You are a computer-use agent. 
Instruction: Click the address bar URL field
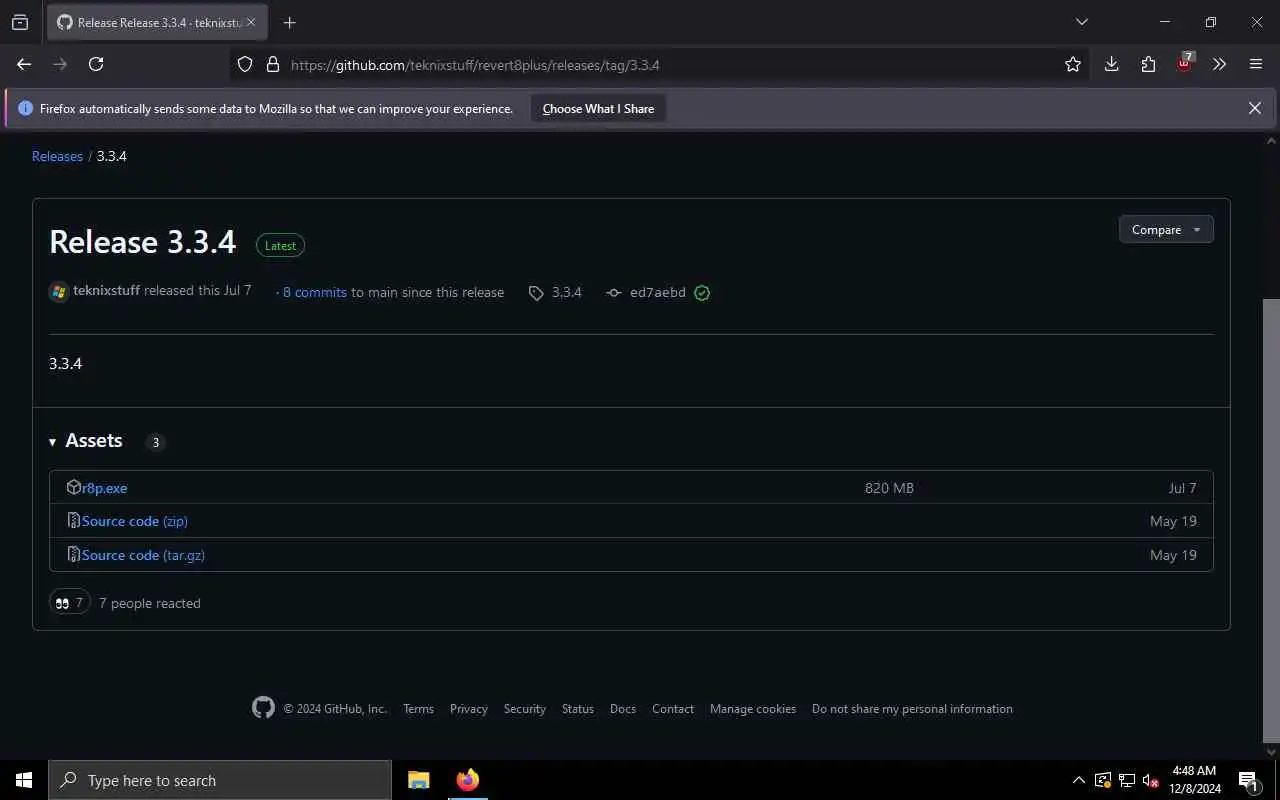point(660,64)
